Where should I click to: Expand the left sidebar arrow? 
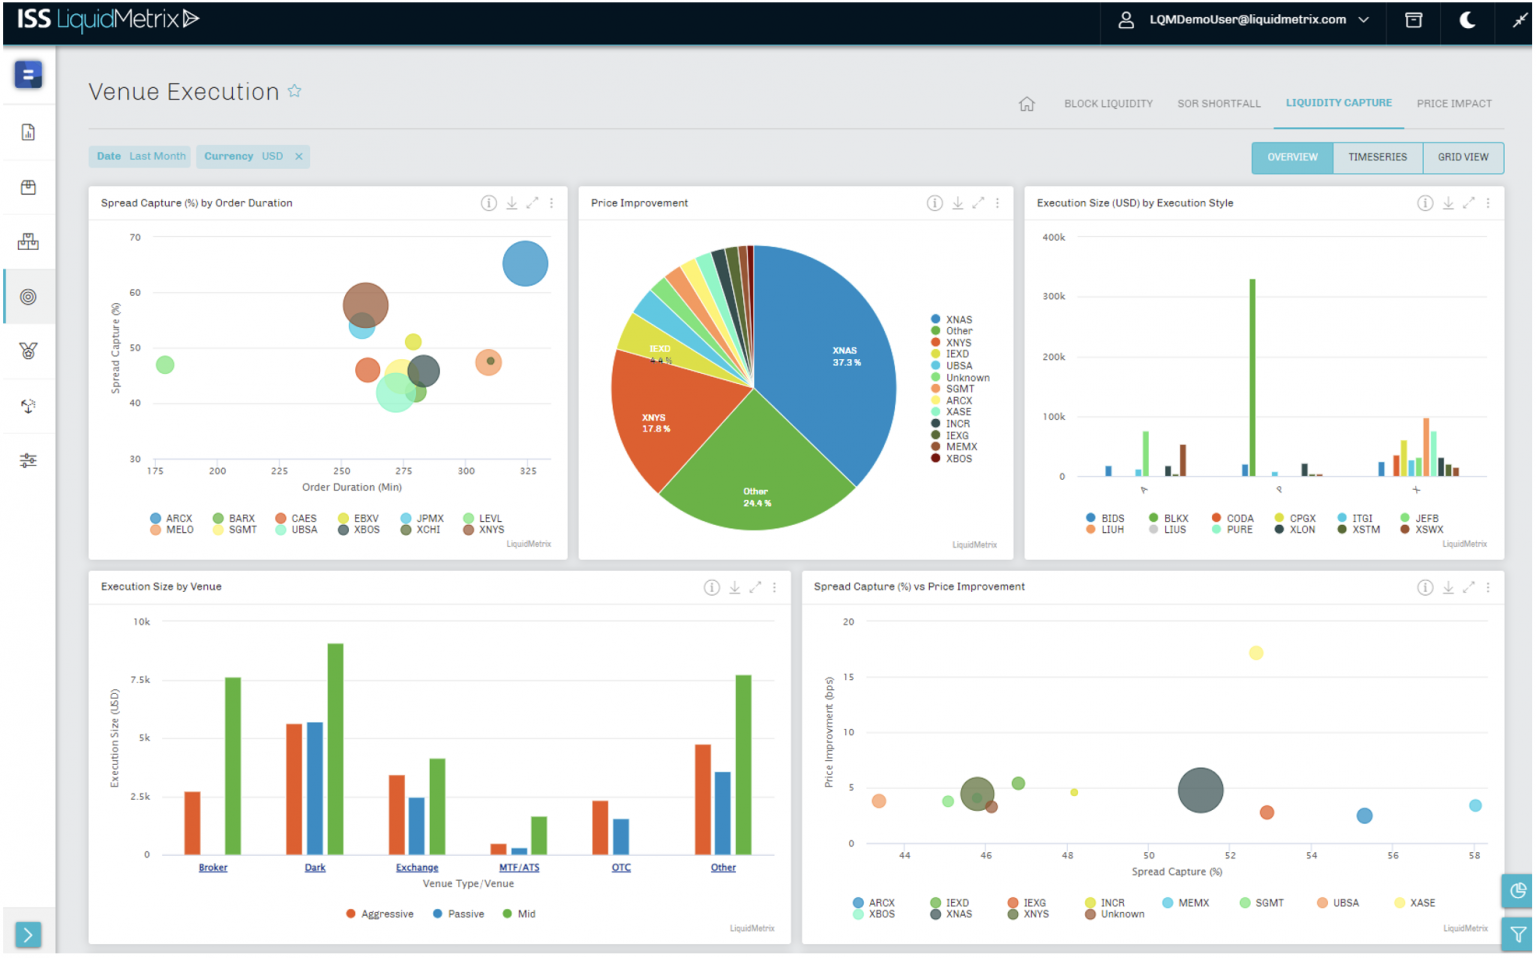coord(28,935)
